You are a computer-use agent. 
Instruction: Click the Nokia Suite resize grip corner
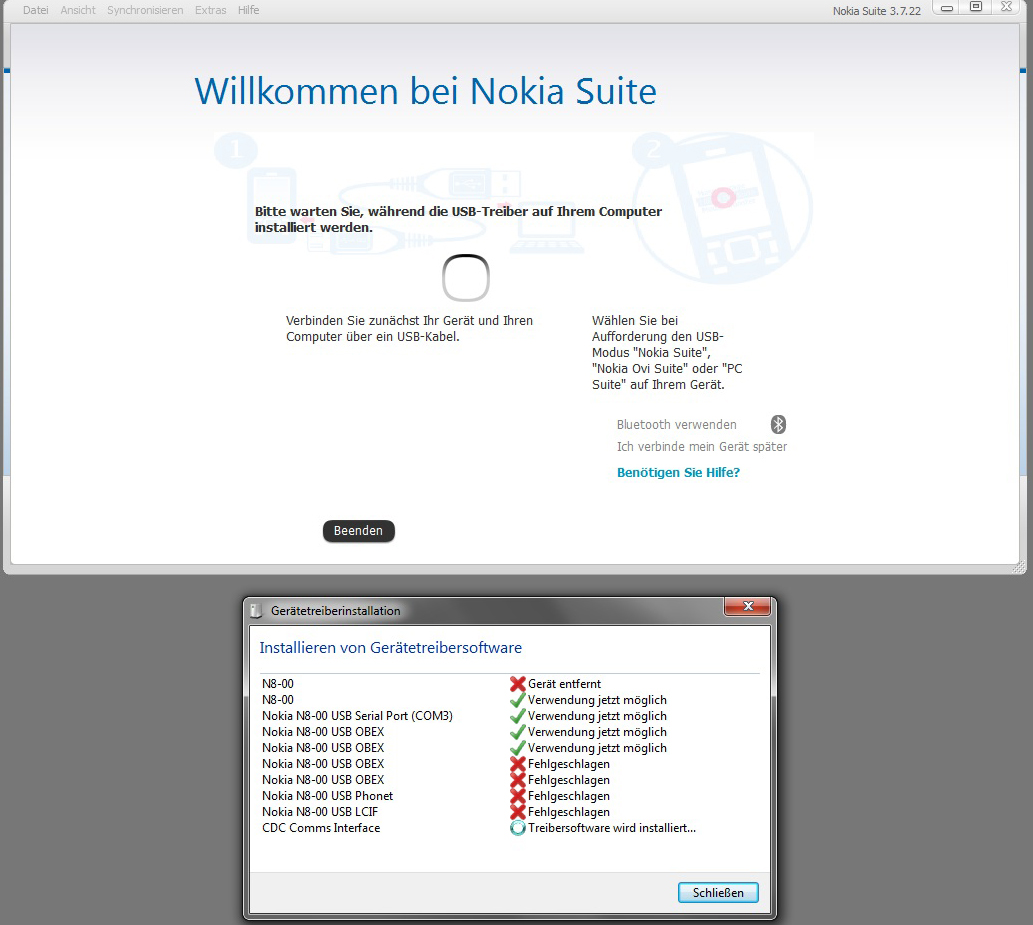[x=1019, y=566]
